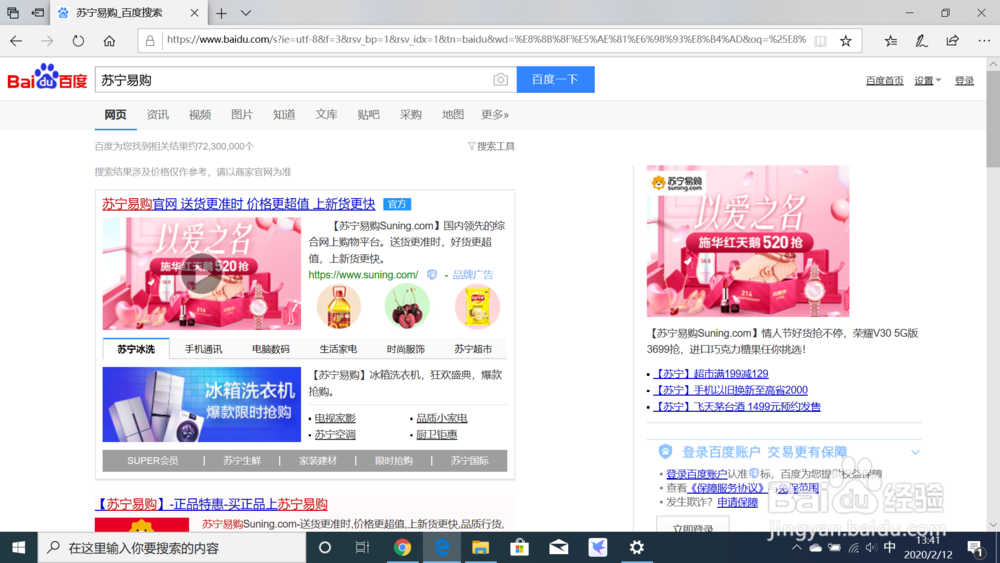Click the Add notes pen icon
The width and height of the screenshot is (1000, 563).
pos(922,41)
